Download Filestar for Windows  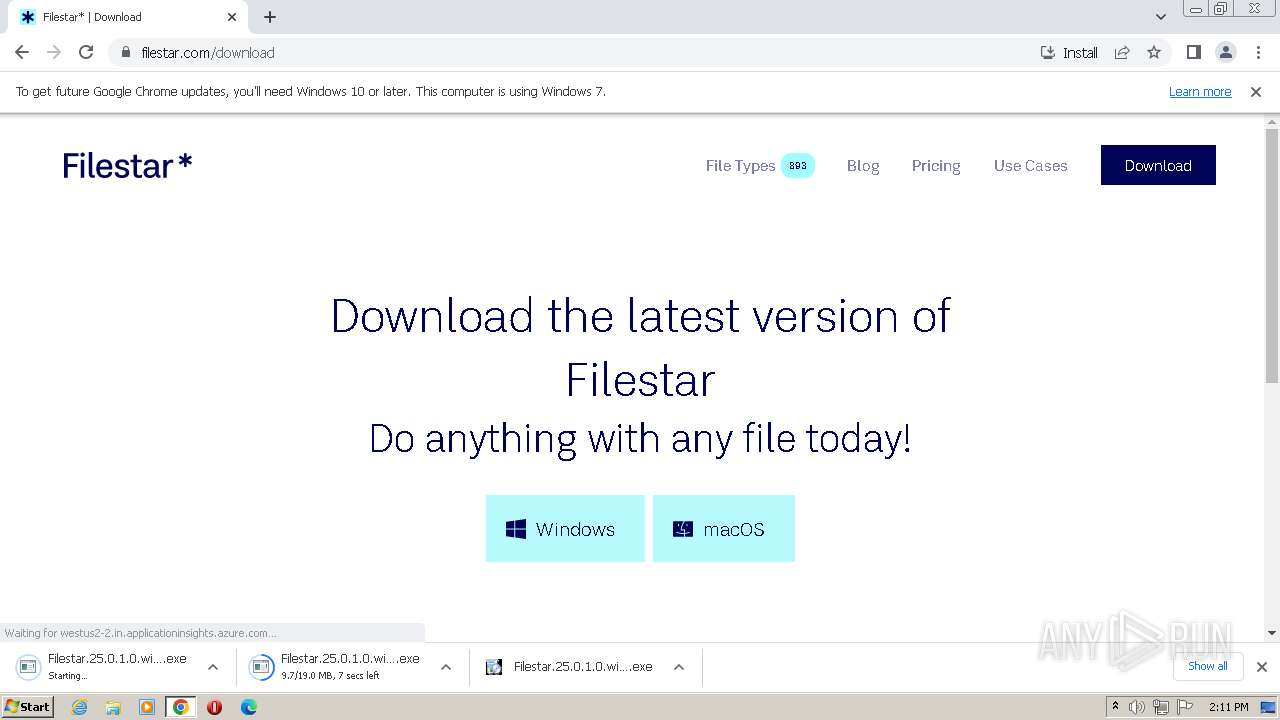pos(565,528)
